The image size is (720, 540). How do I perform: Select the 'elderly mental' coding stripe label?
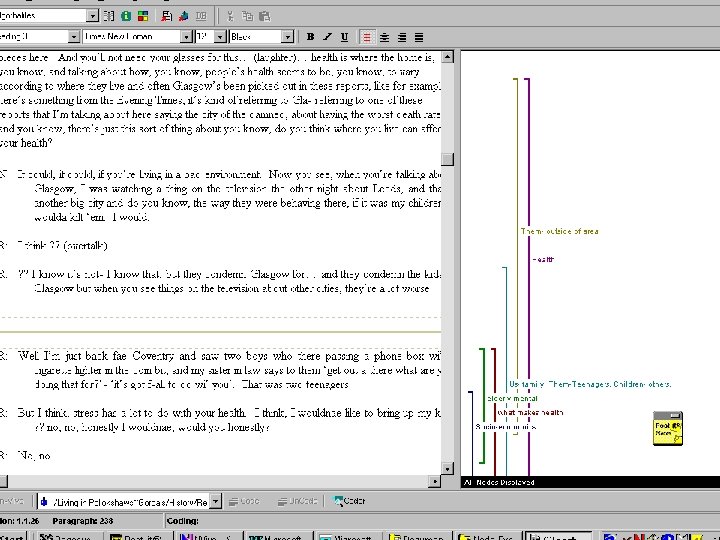tap(512, 399)
